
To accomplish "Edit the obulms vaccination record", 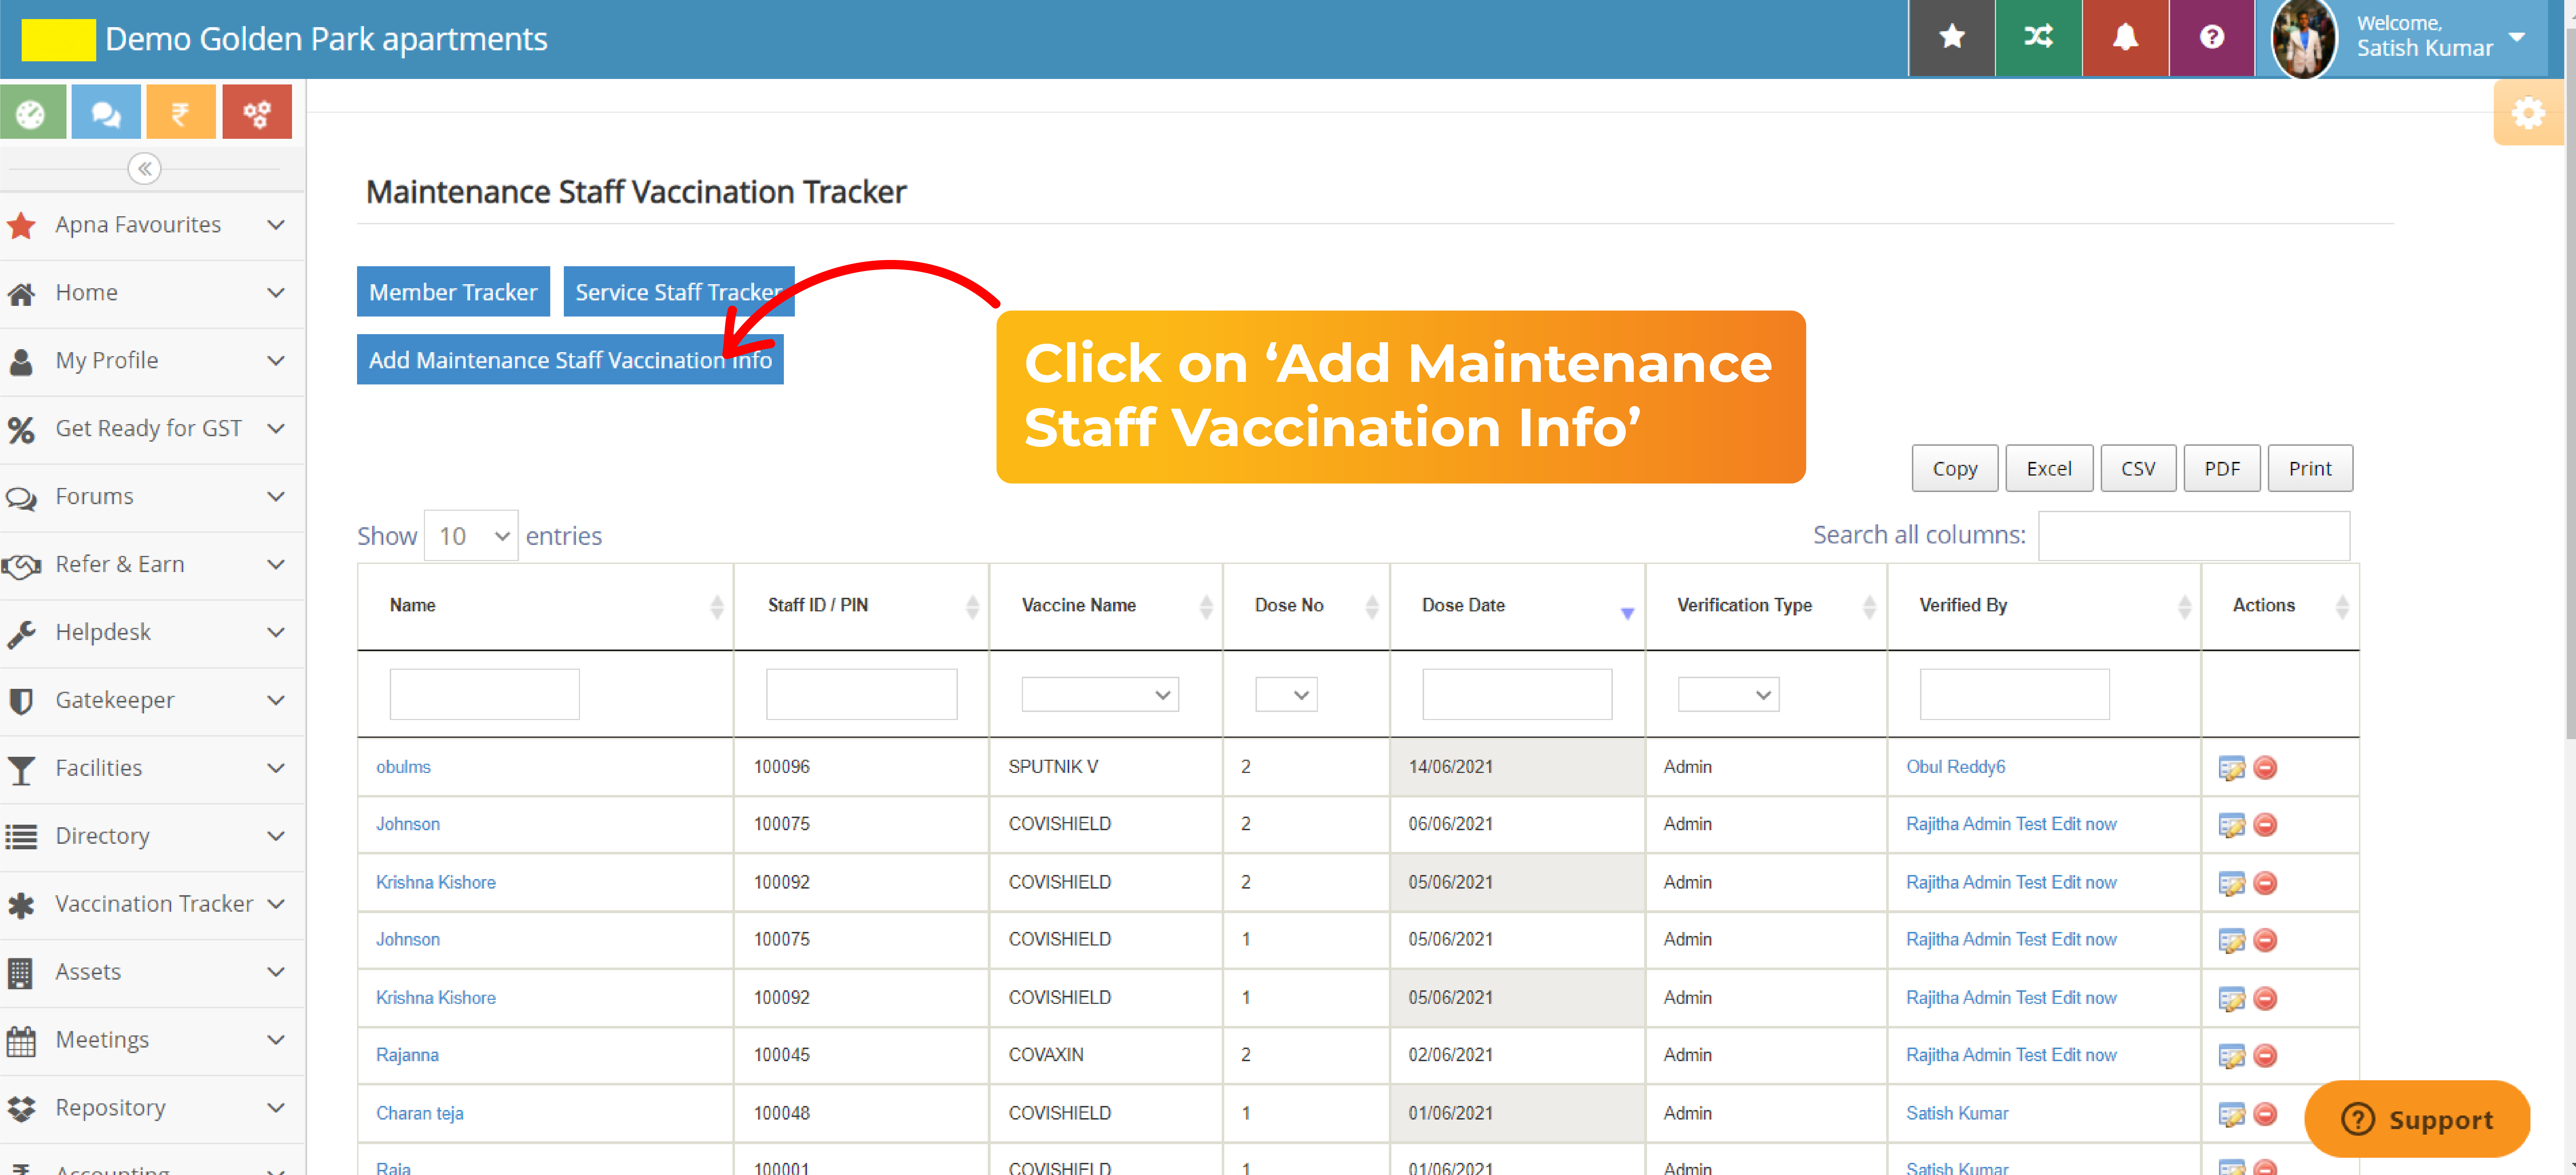I will [x=2232, y=768].
